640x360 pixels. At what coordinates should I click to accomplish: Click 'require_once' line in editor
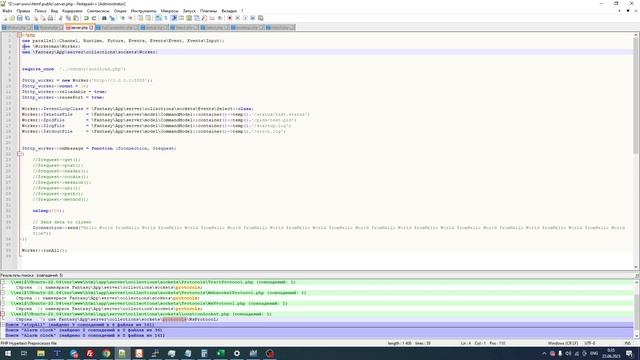click(x=74, y=69)
